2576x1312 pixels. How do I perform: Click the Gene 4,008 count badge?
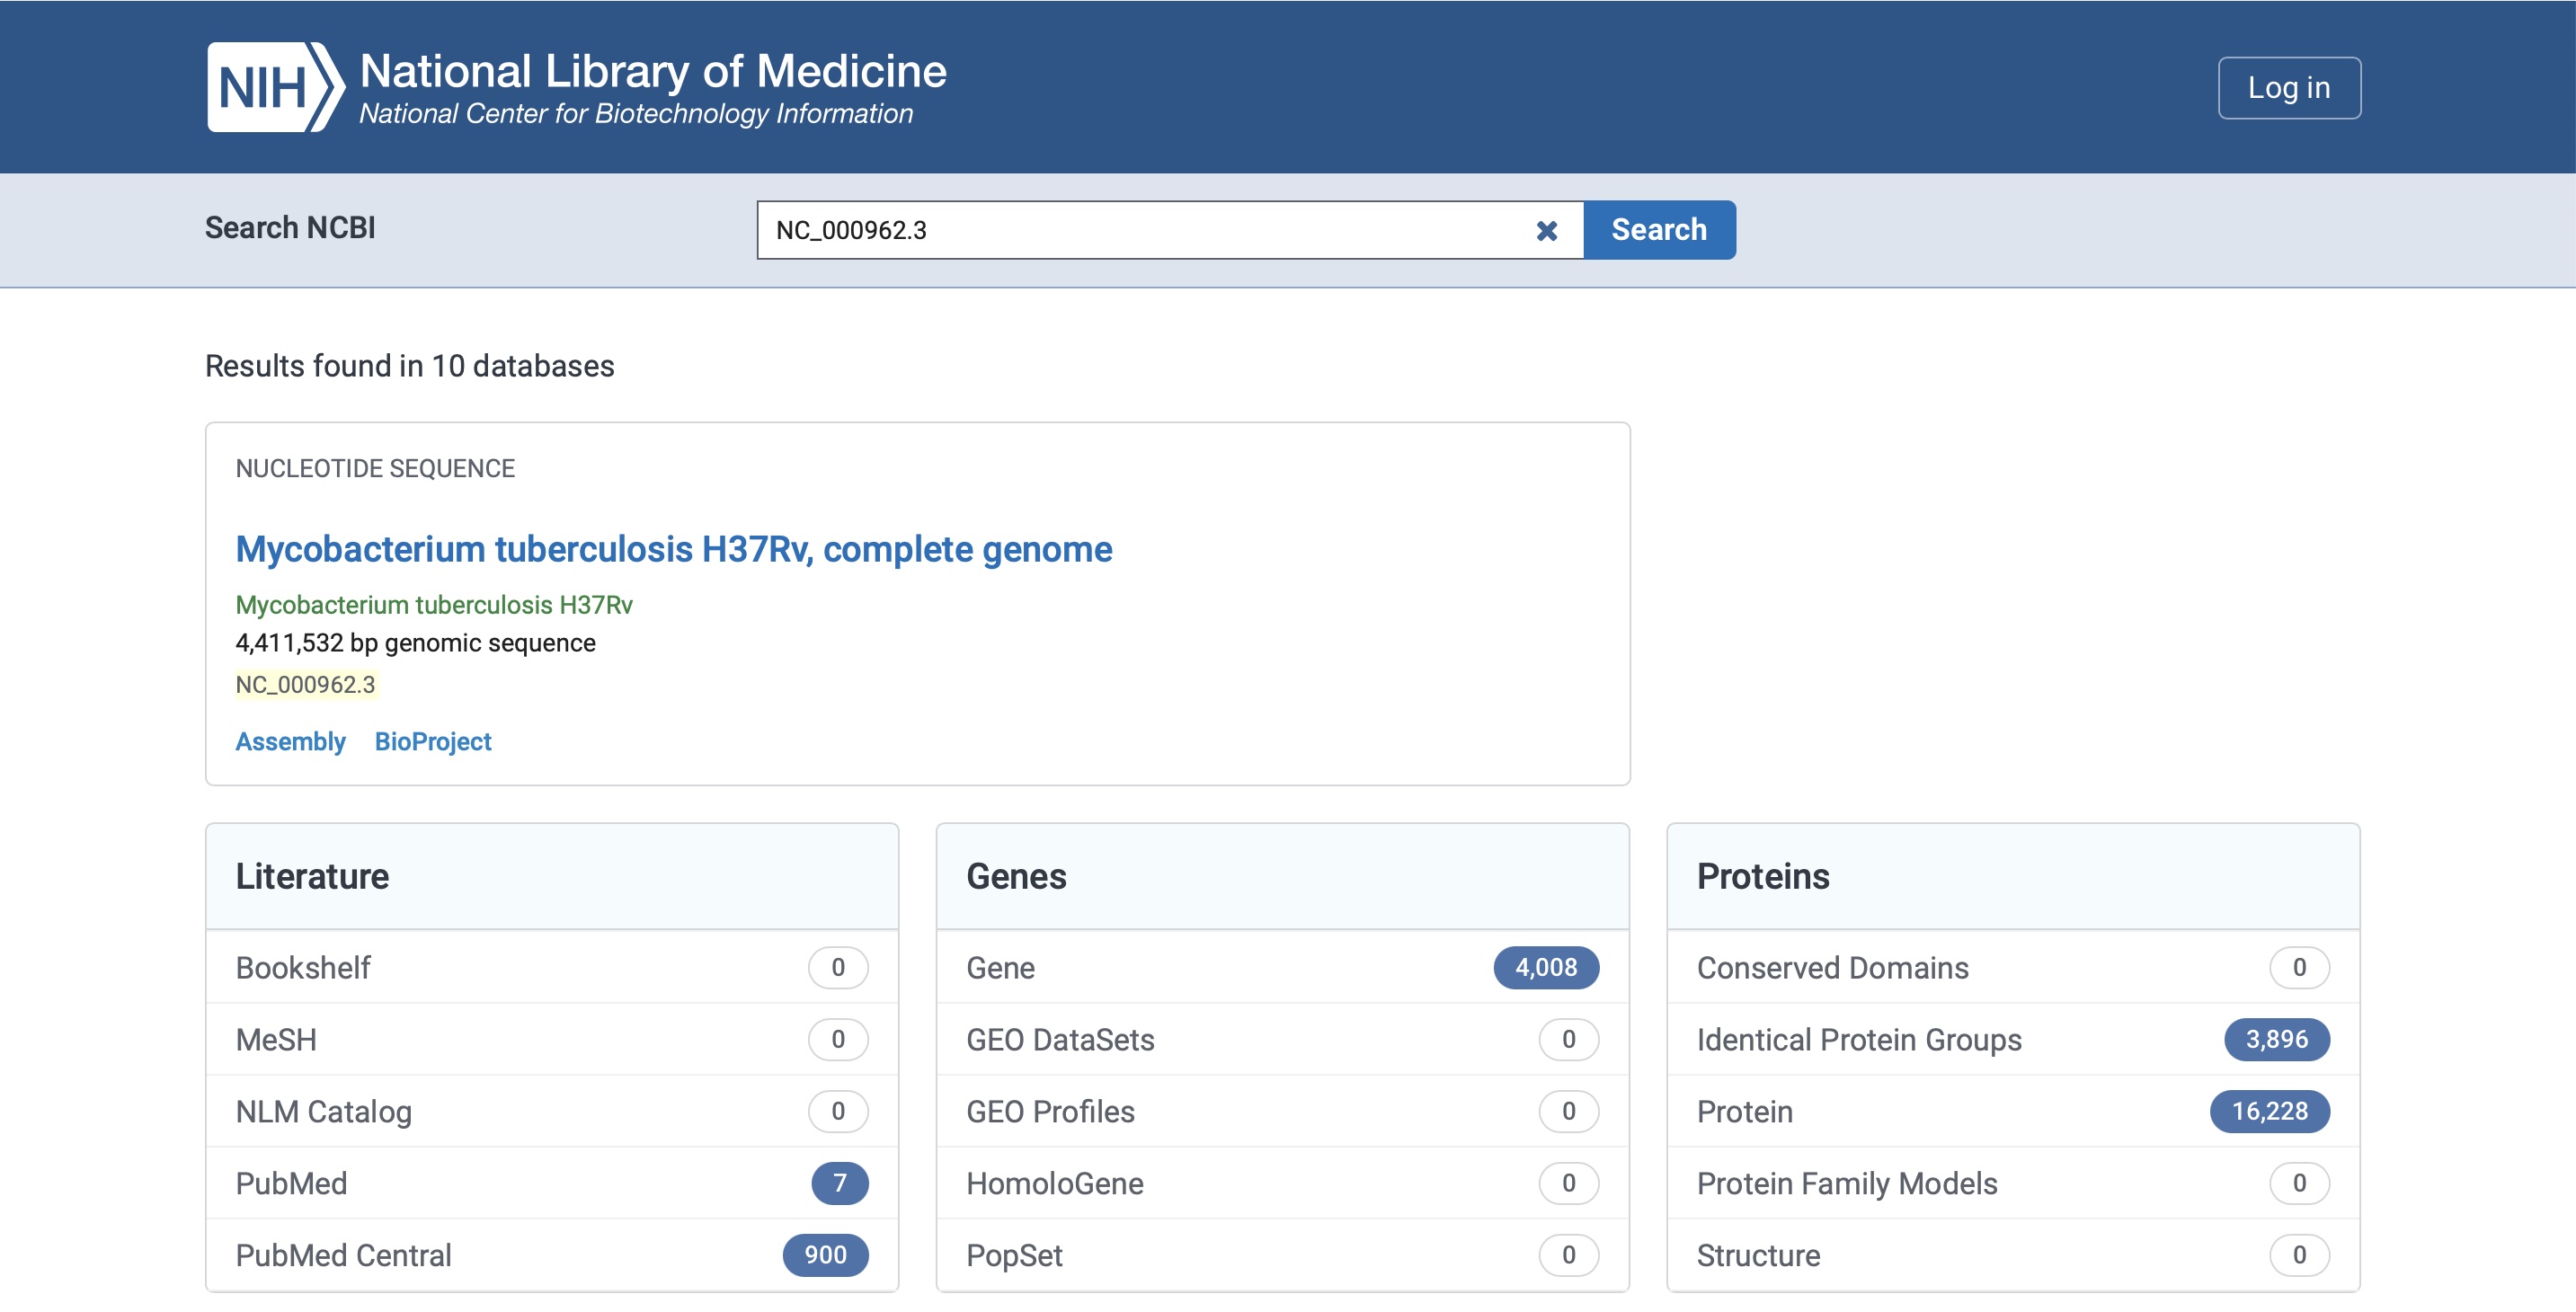[1545, 967]
